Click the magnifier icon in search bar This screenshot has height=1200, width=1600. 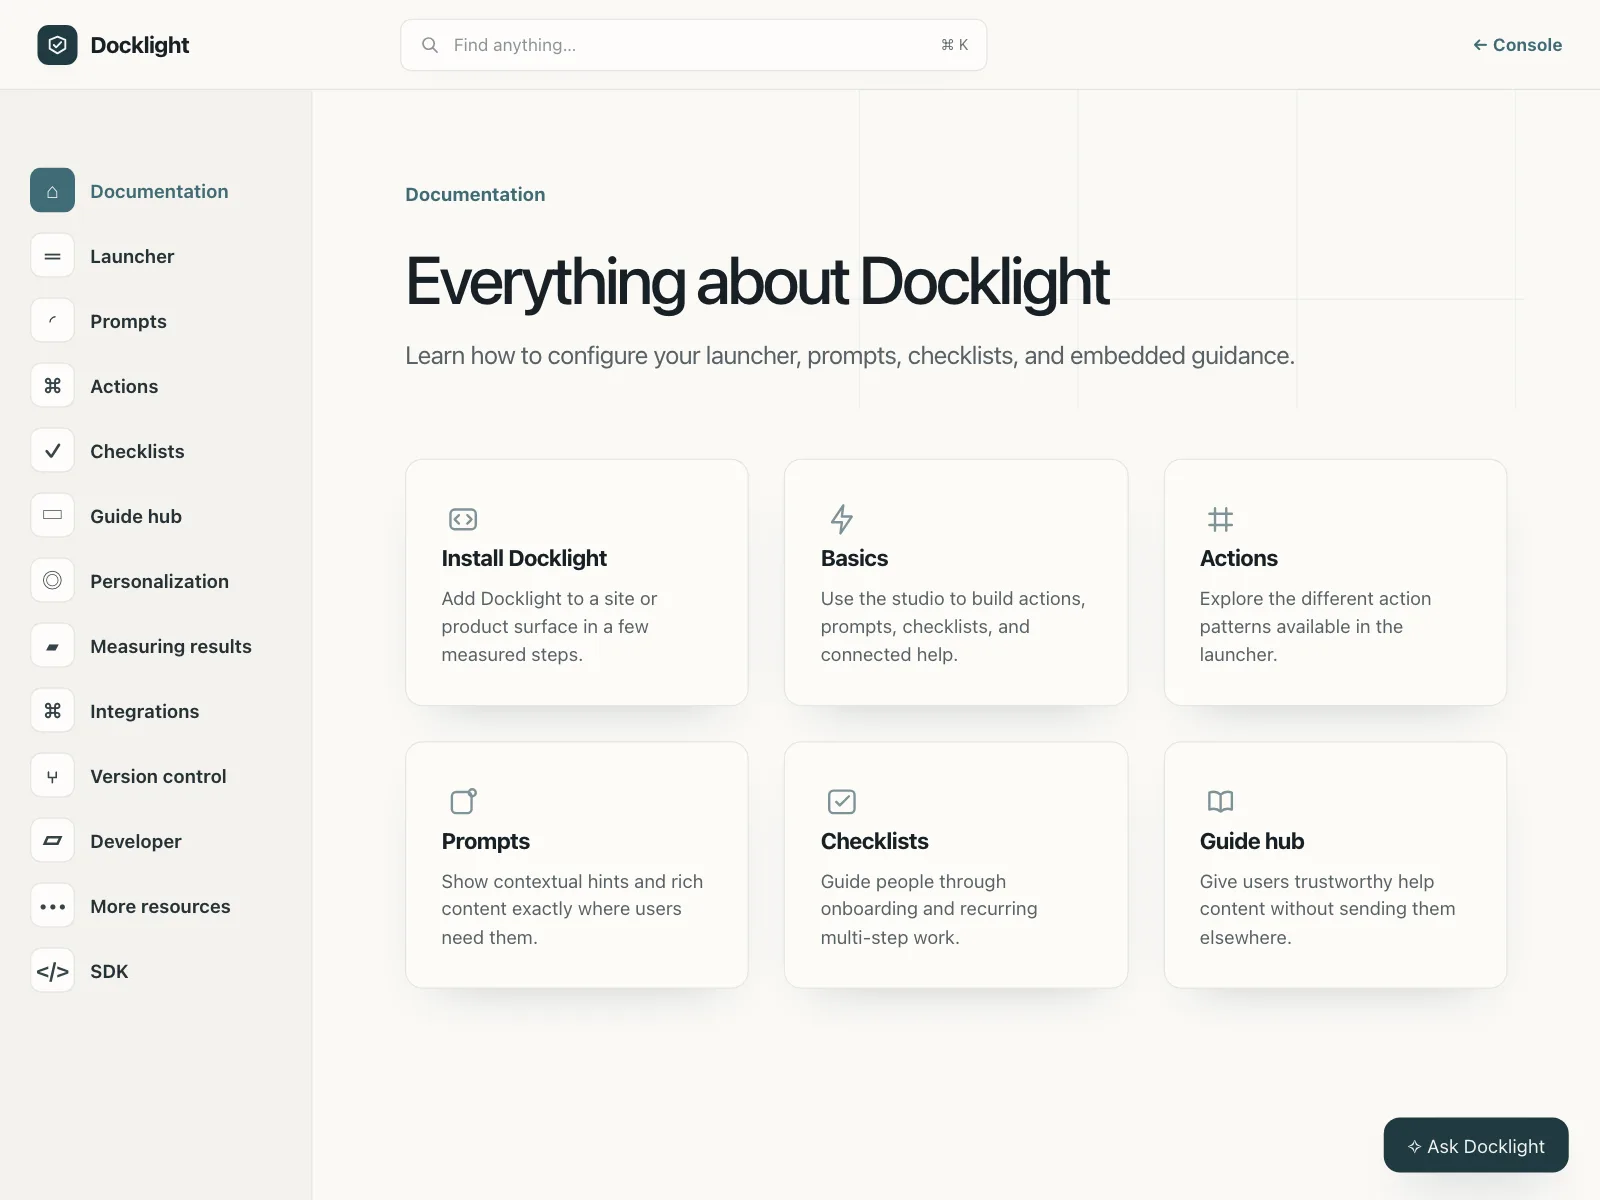click(x=430, y=45)
